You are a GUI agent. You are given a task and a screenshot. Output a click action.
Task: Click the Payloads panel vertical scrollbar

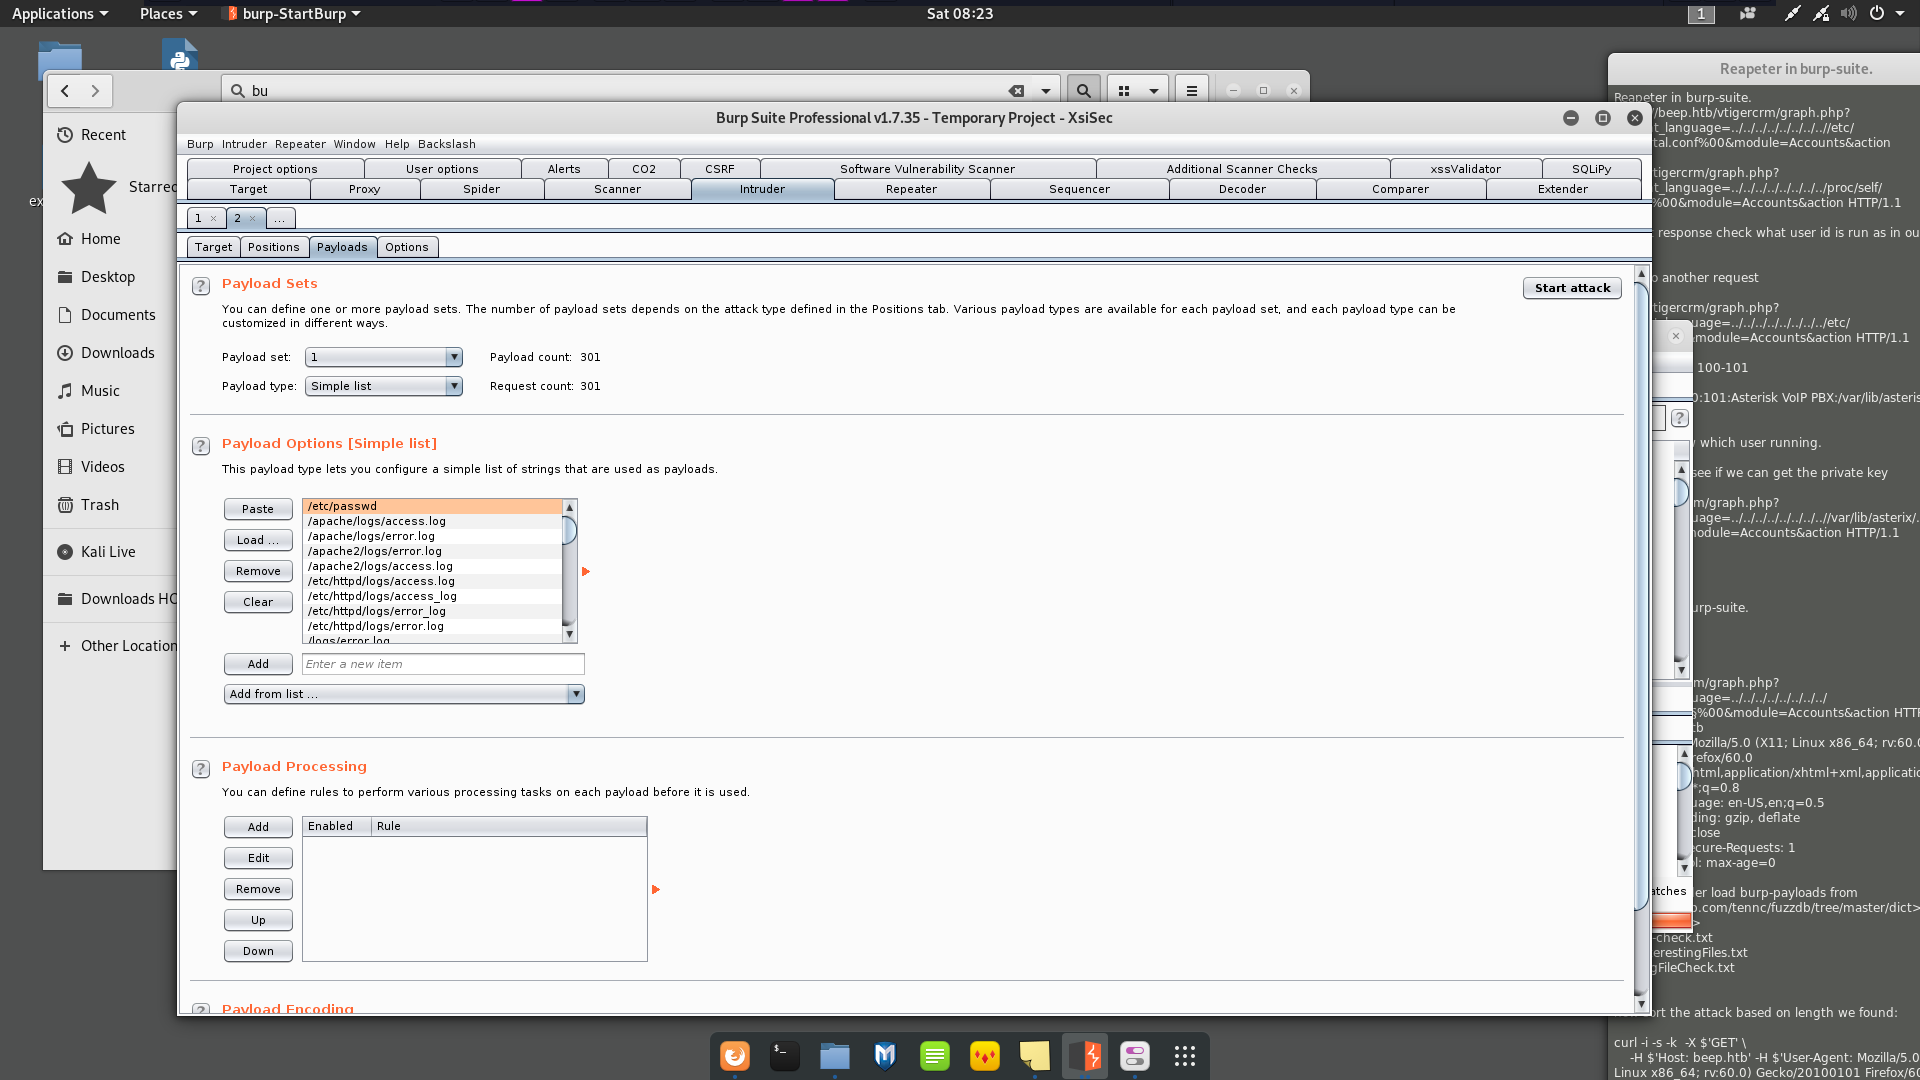point(1641,639)
